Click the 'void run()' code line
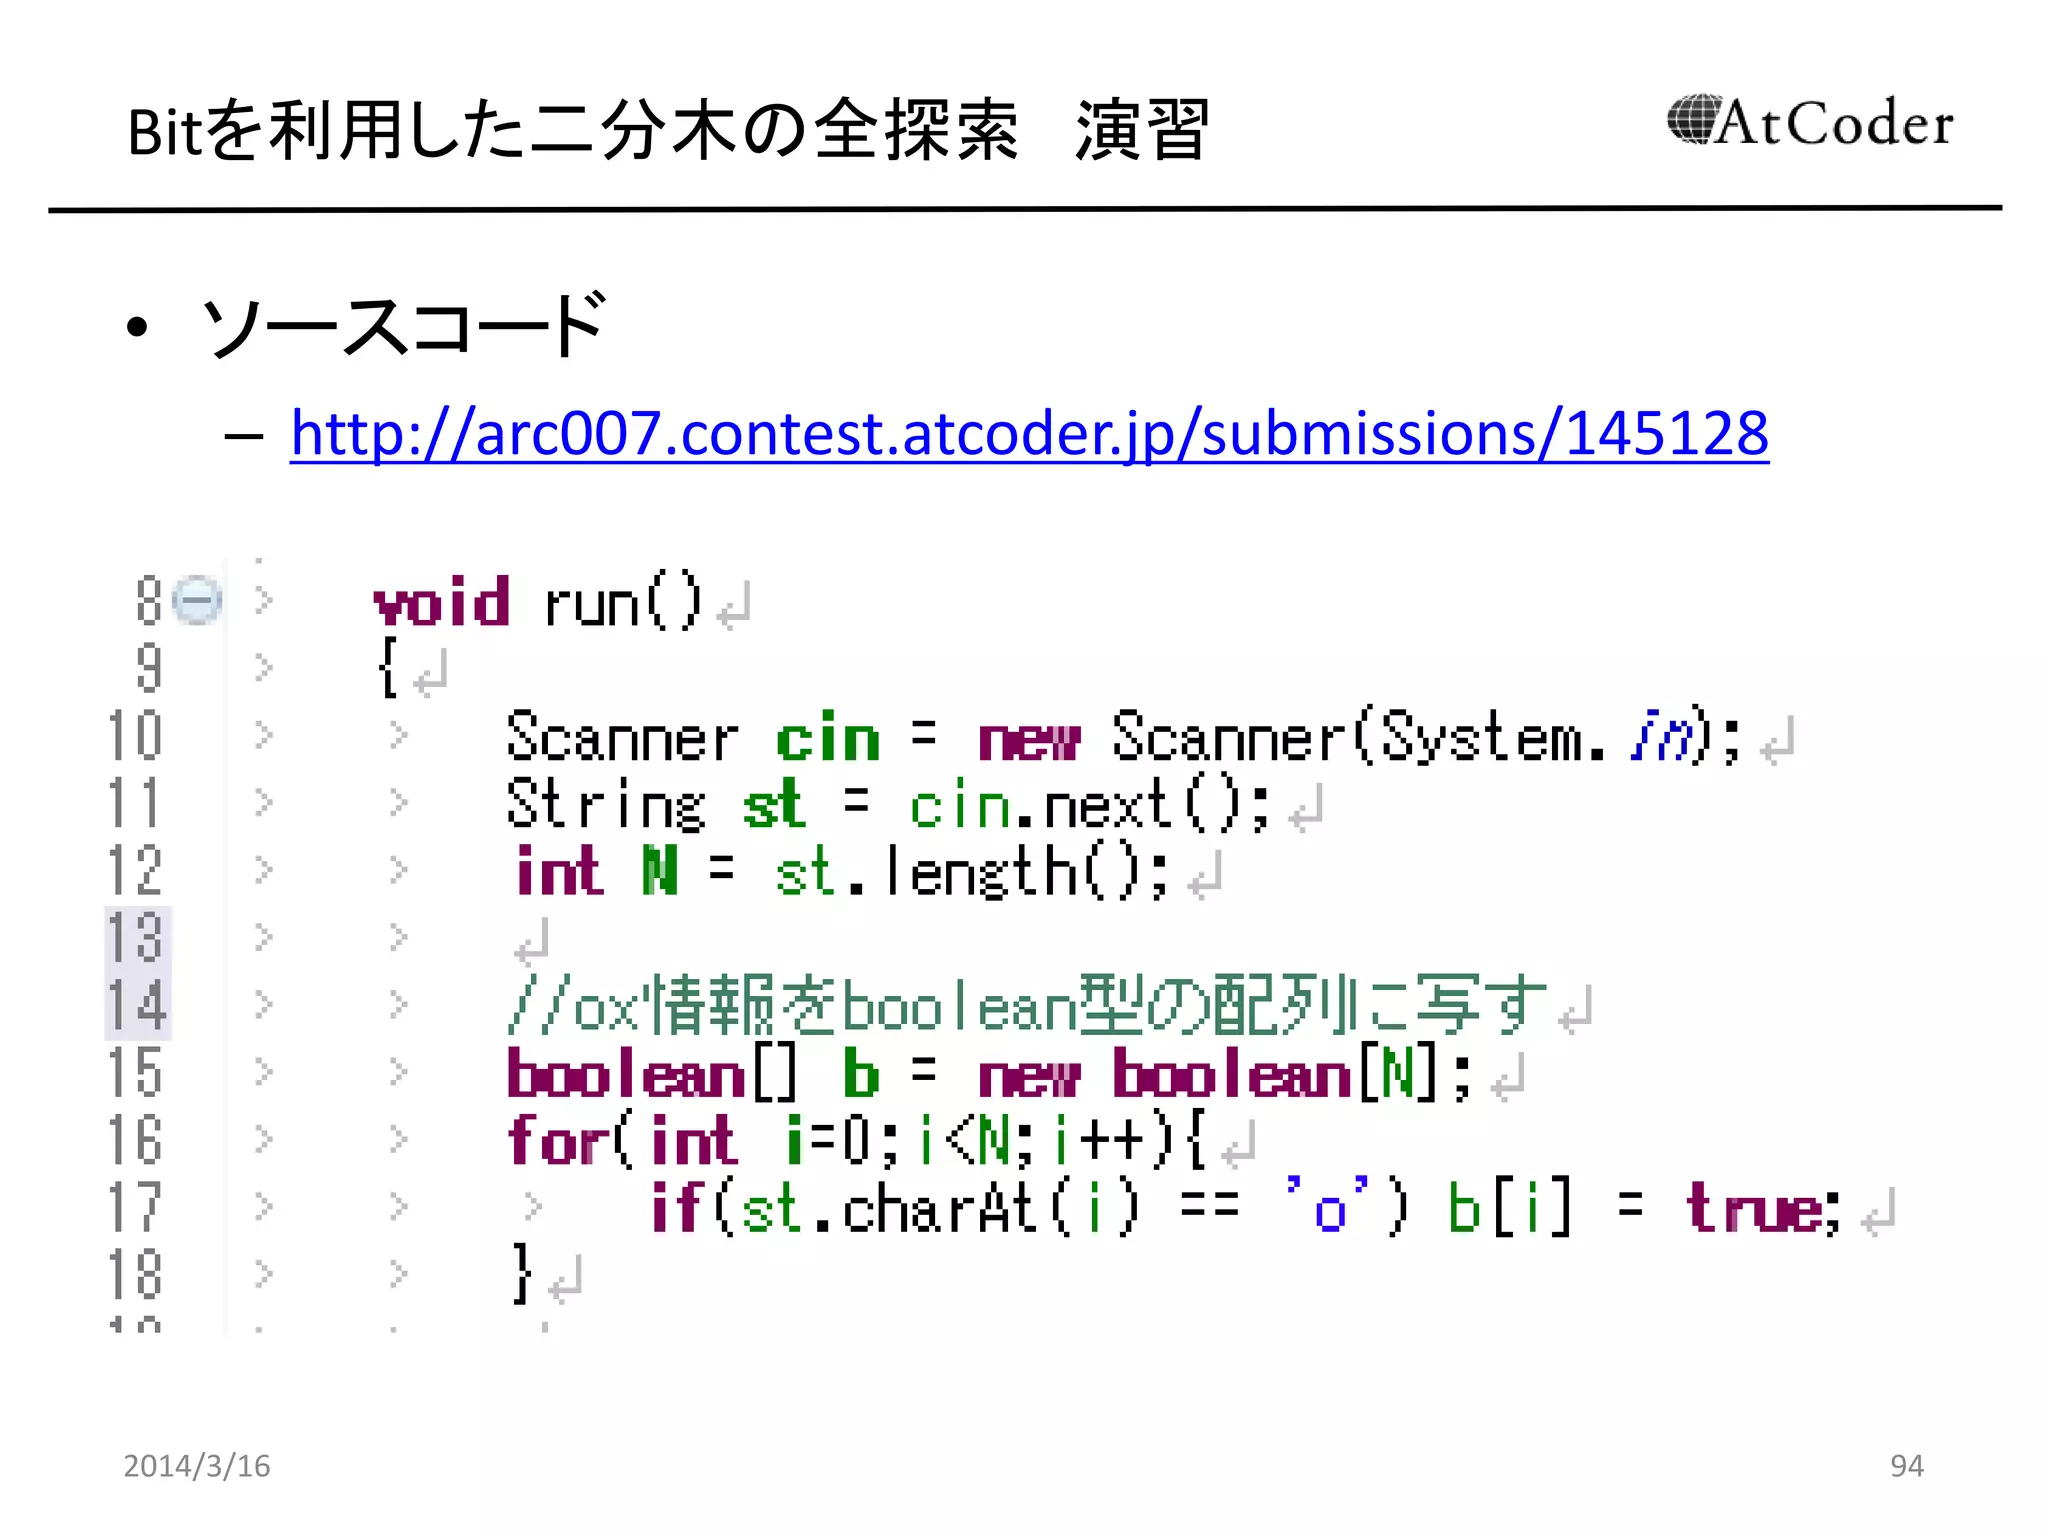Viewport: 2048px width, 1536px height. 538,603
